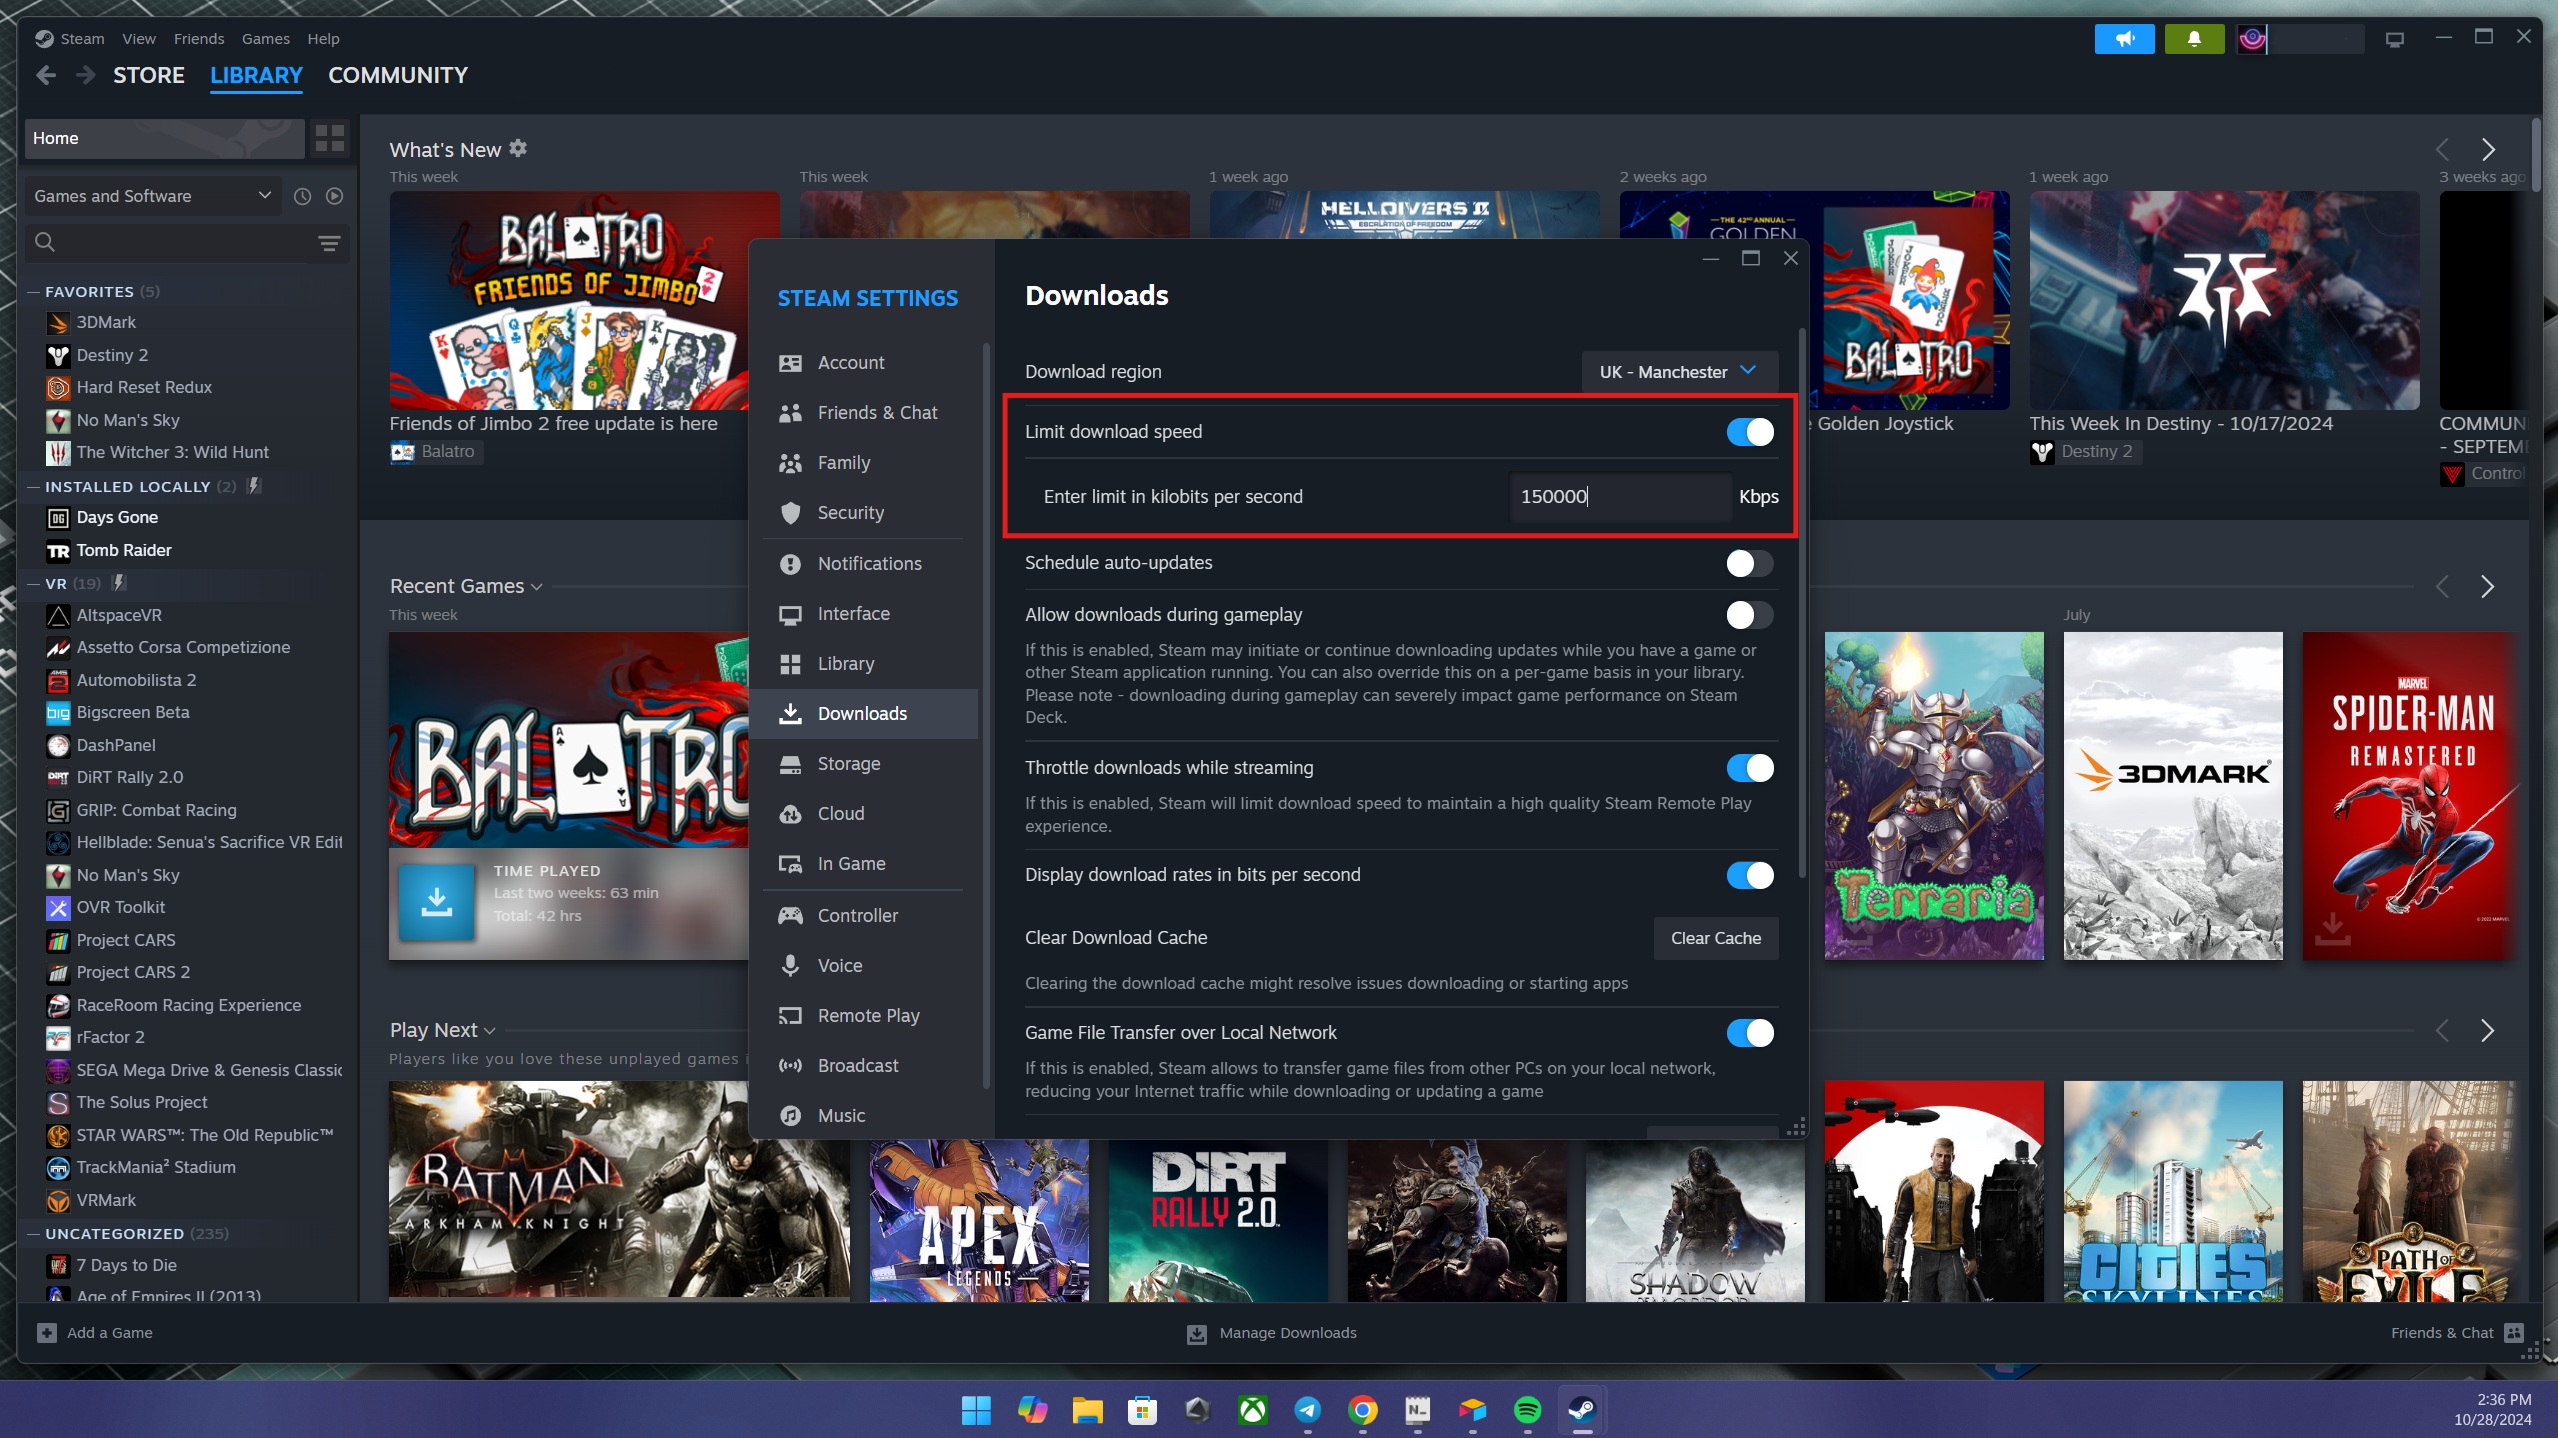
Task: Click the library search magnifier icon
Action: tap(45, 242)
